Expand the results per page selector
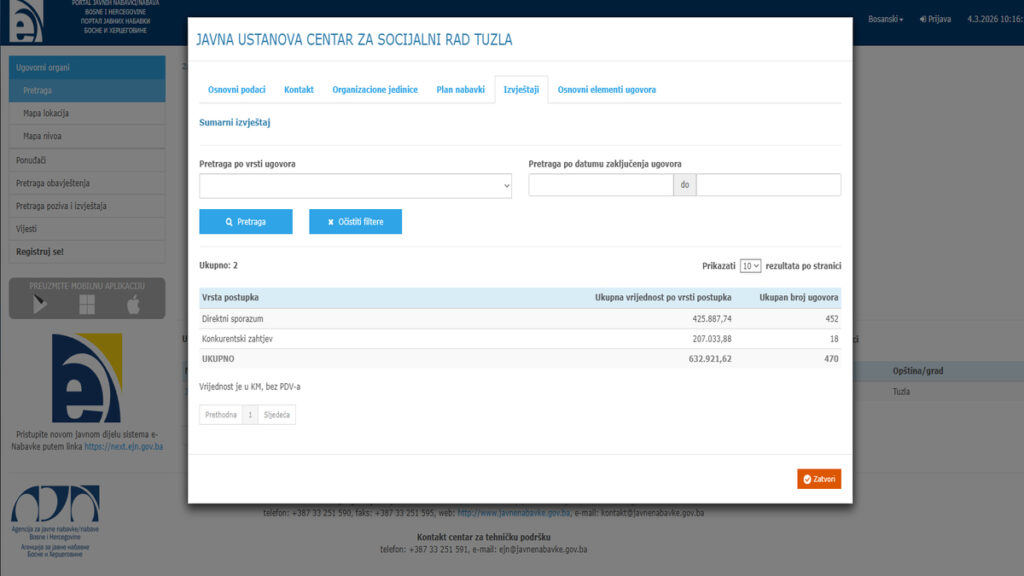This screenshot has height=576, width=1024. (x=750, y=266)
